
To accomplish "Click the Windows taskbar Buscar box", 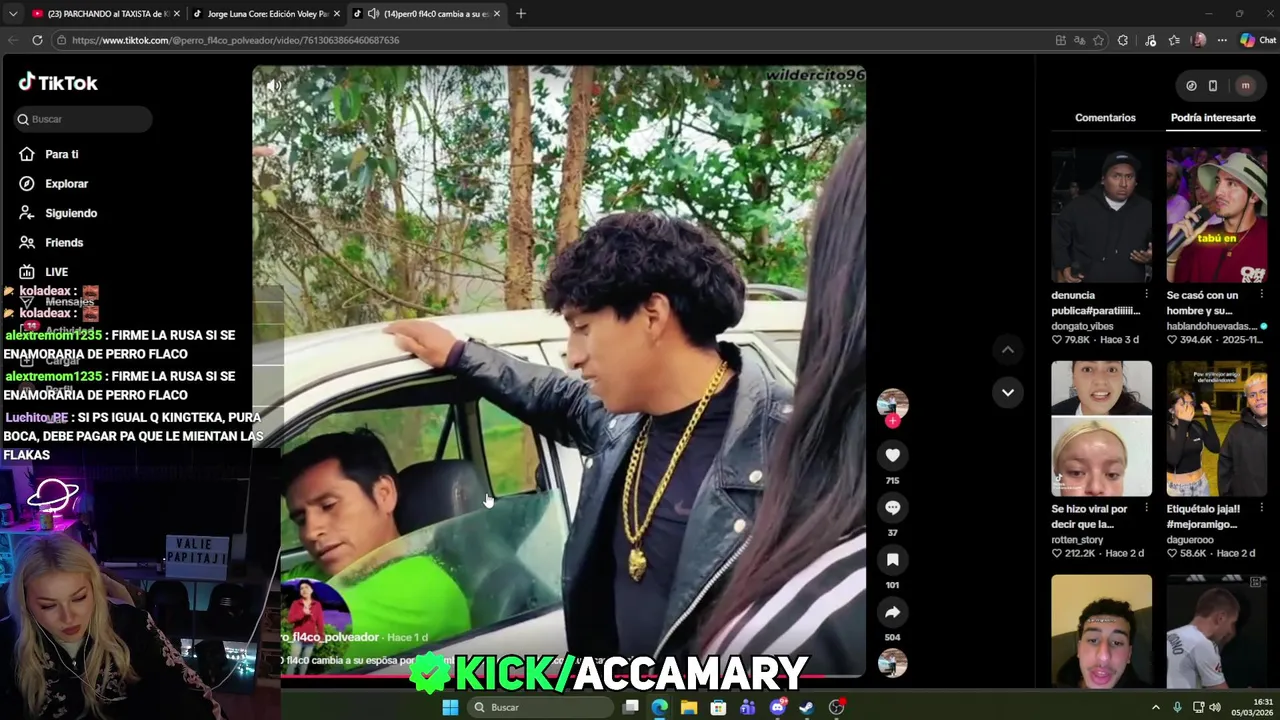I will click(541, 707).
